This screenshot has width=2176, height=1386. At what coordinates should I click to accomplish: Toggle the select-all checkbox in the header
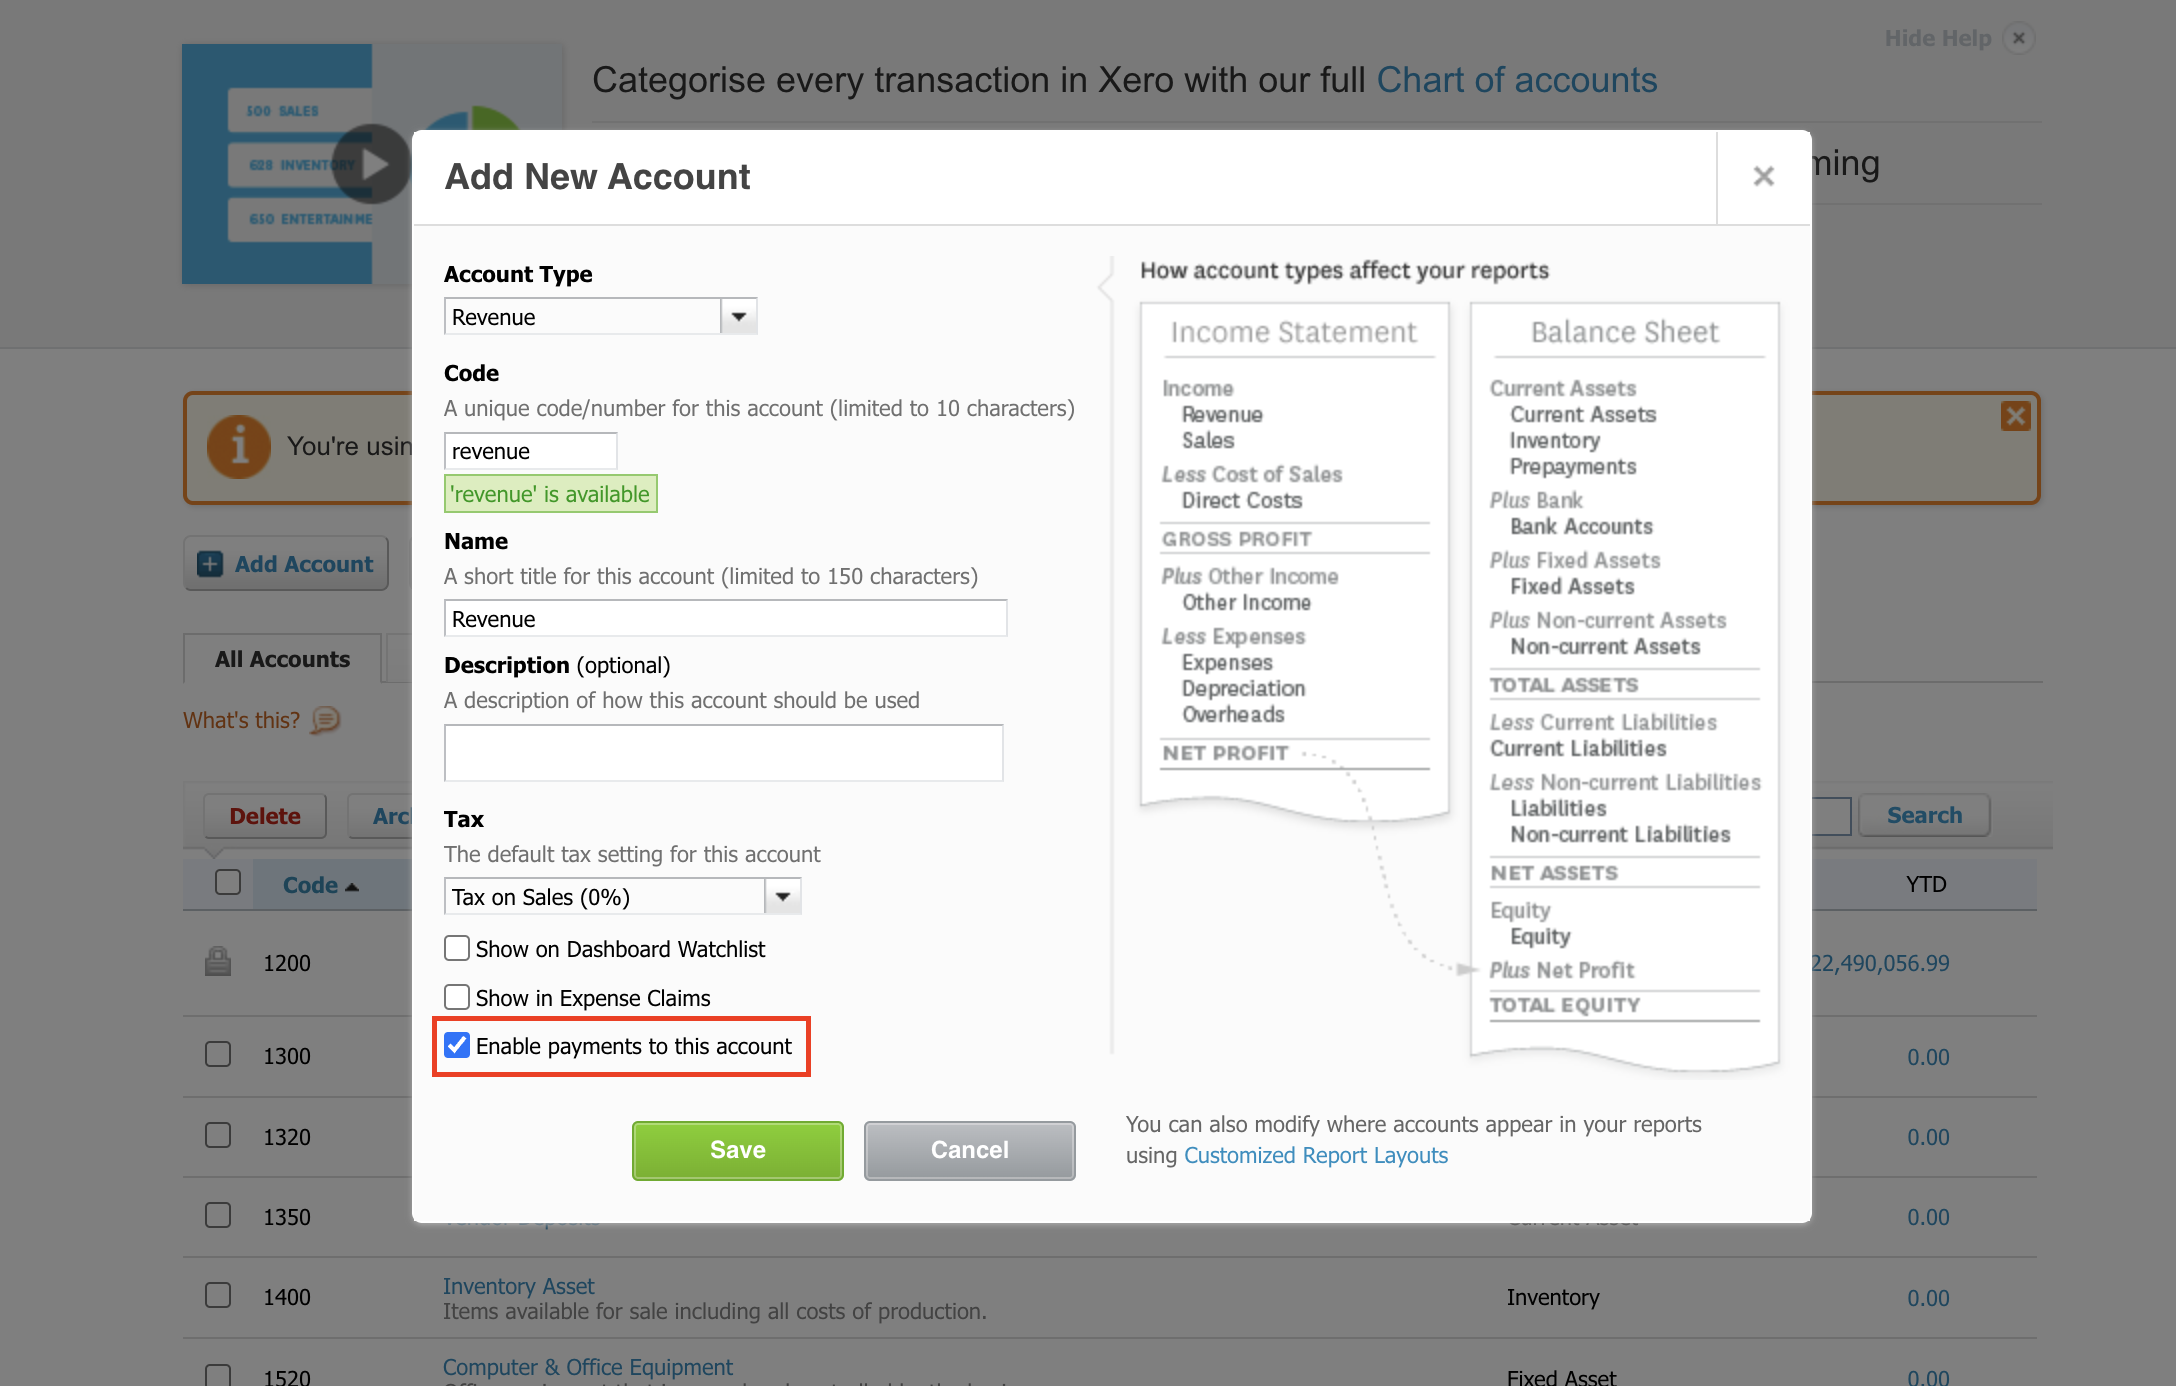pos(228,882)
